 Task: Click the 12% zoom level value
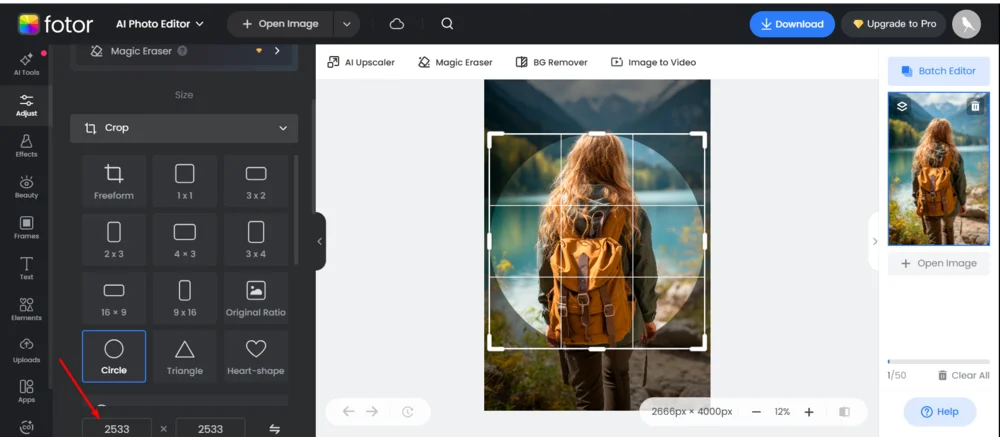pyautogui.click(x=783, y=411)
